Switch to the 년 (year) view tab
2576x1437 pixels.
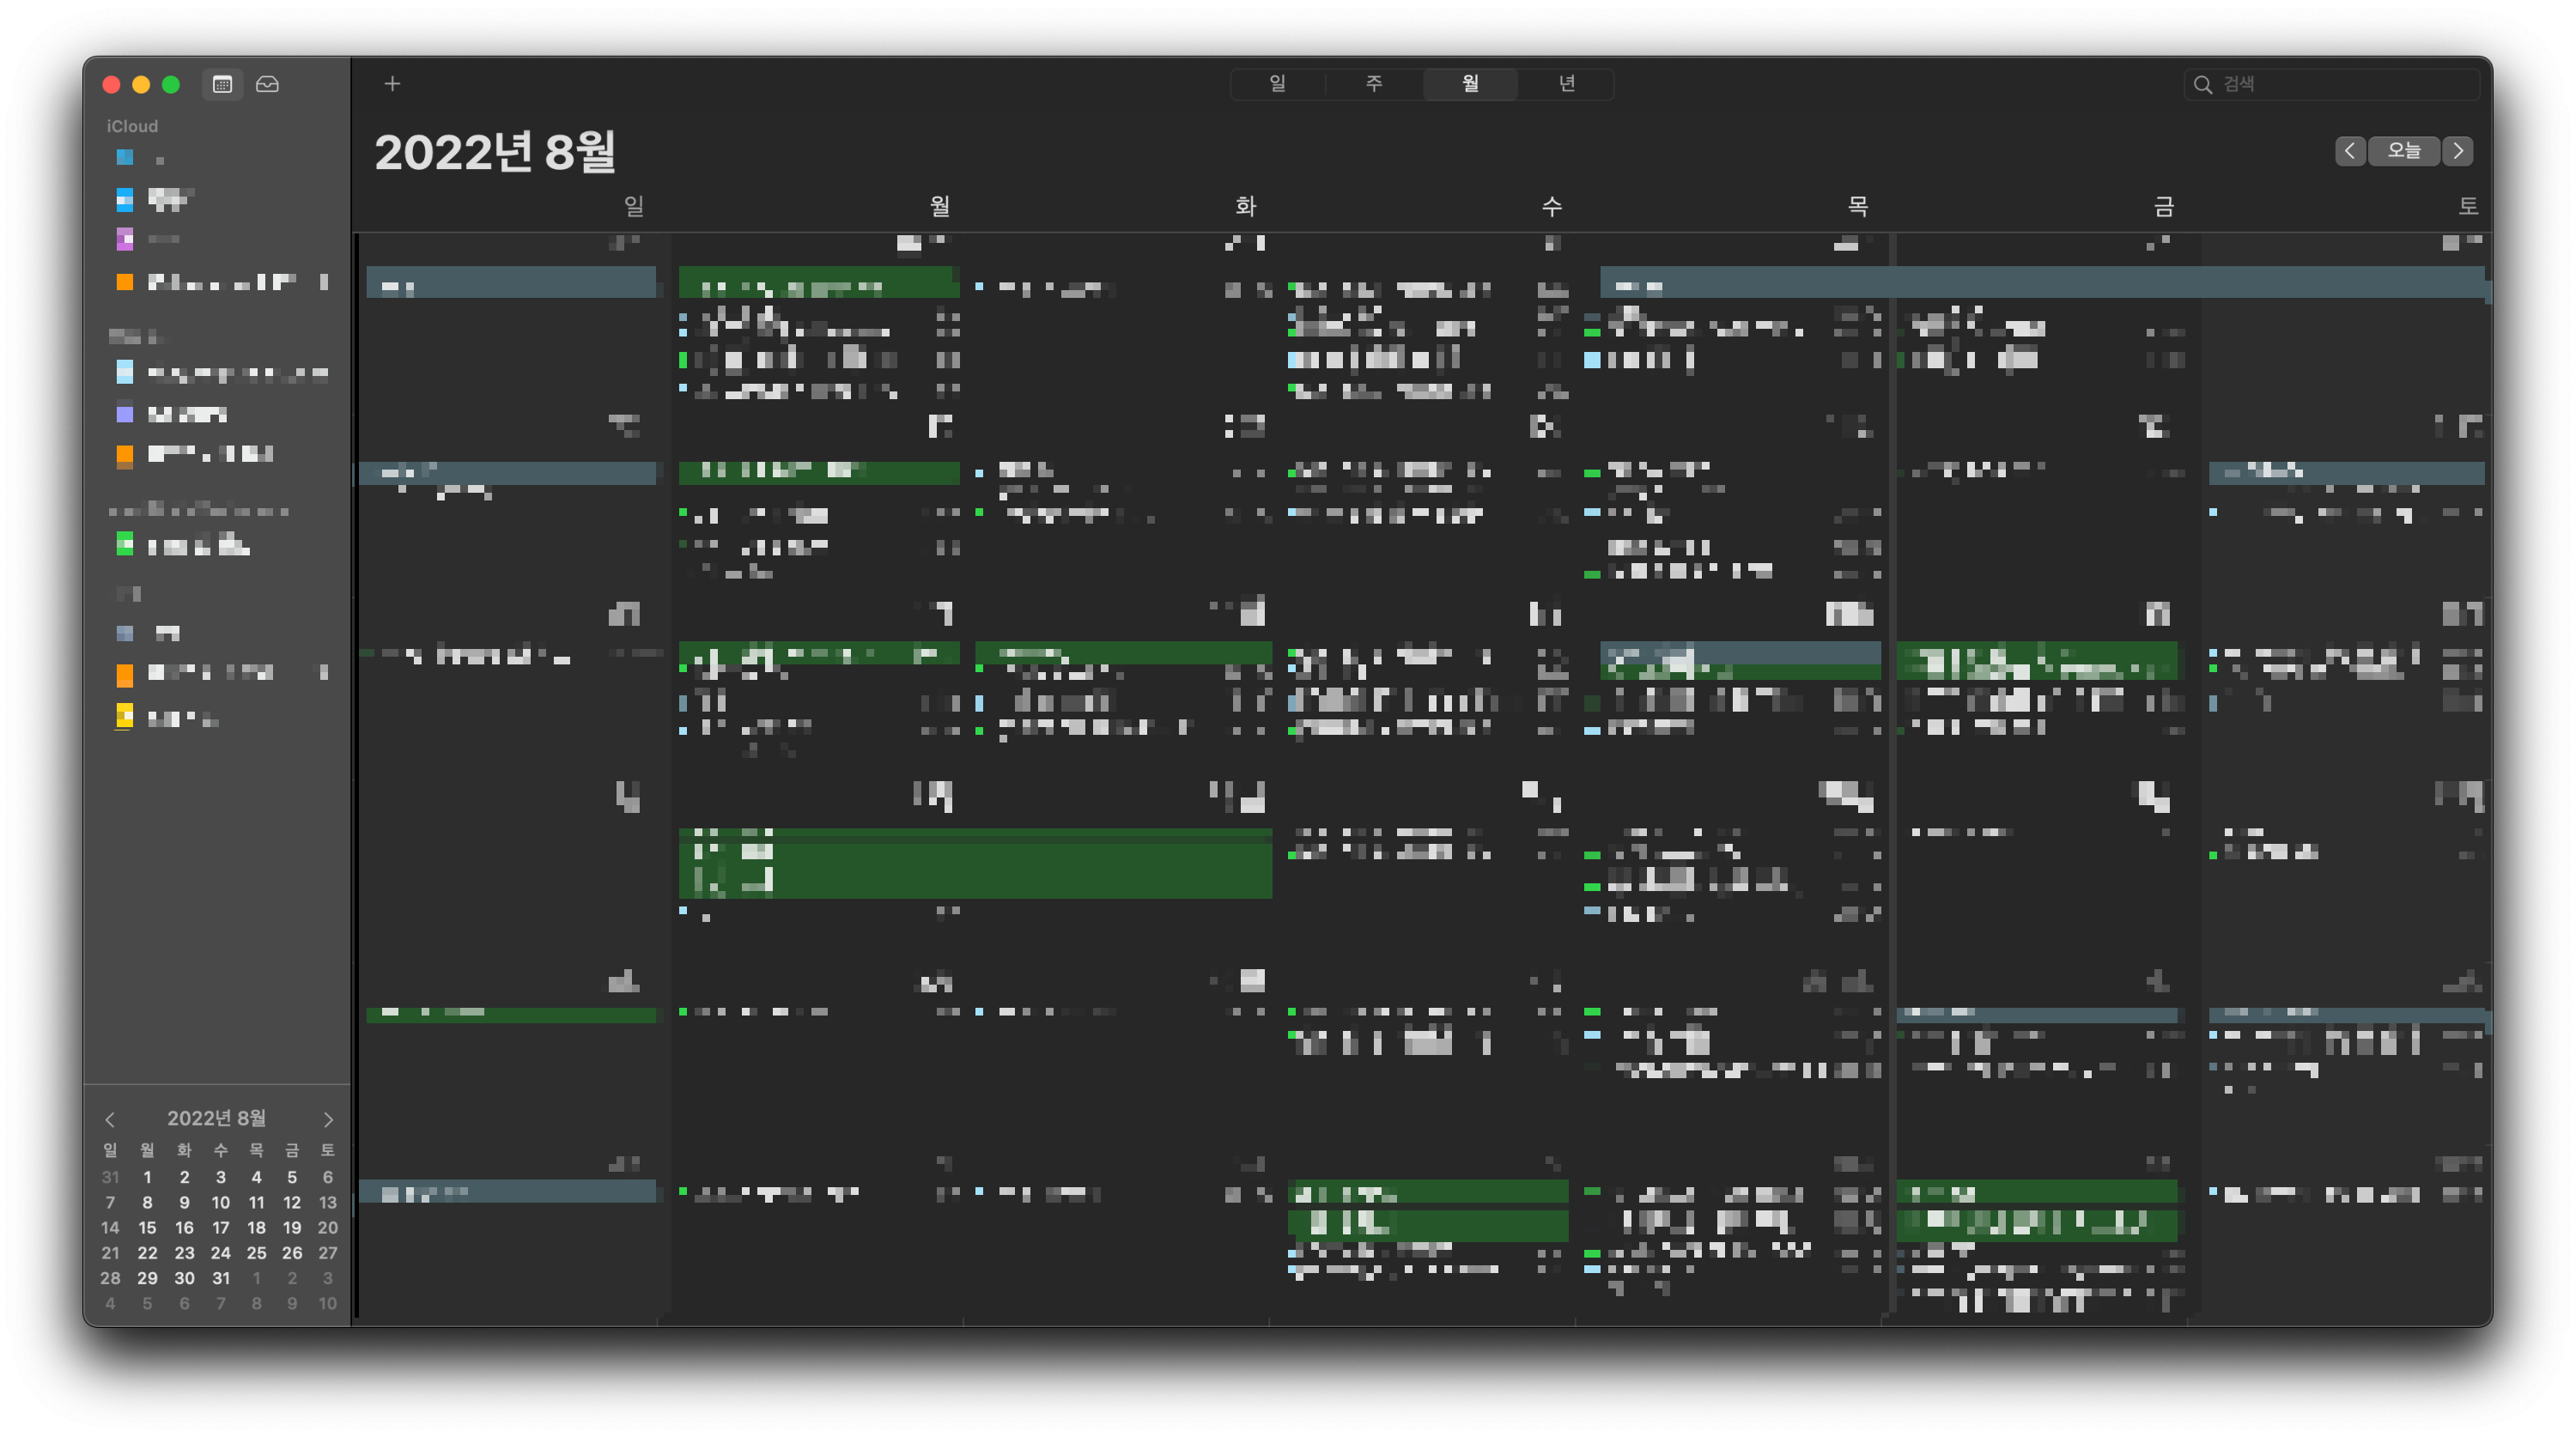[x=1566, y=84]
